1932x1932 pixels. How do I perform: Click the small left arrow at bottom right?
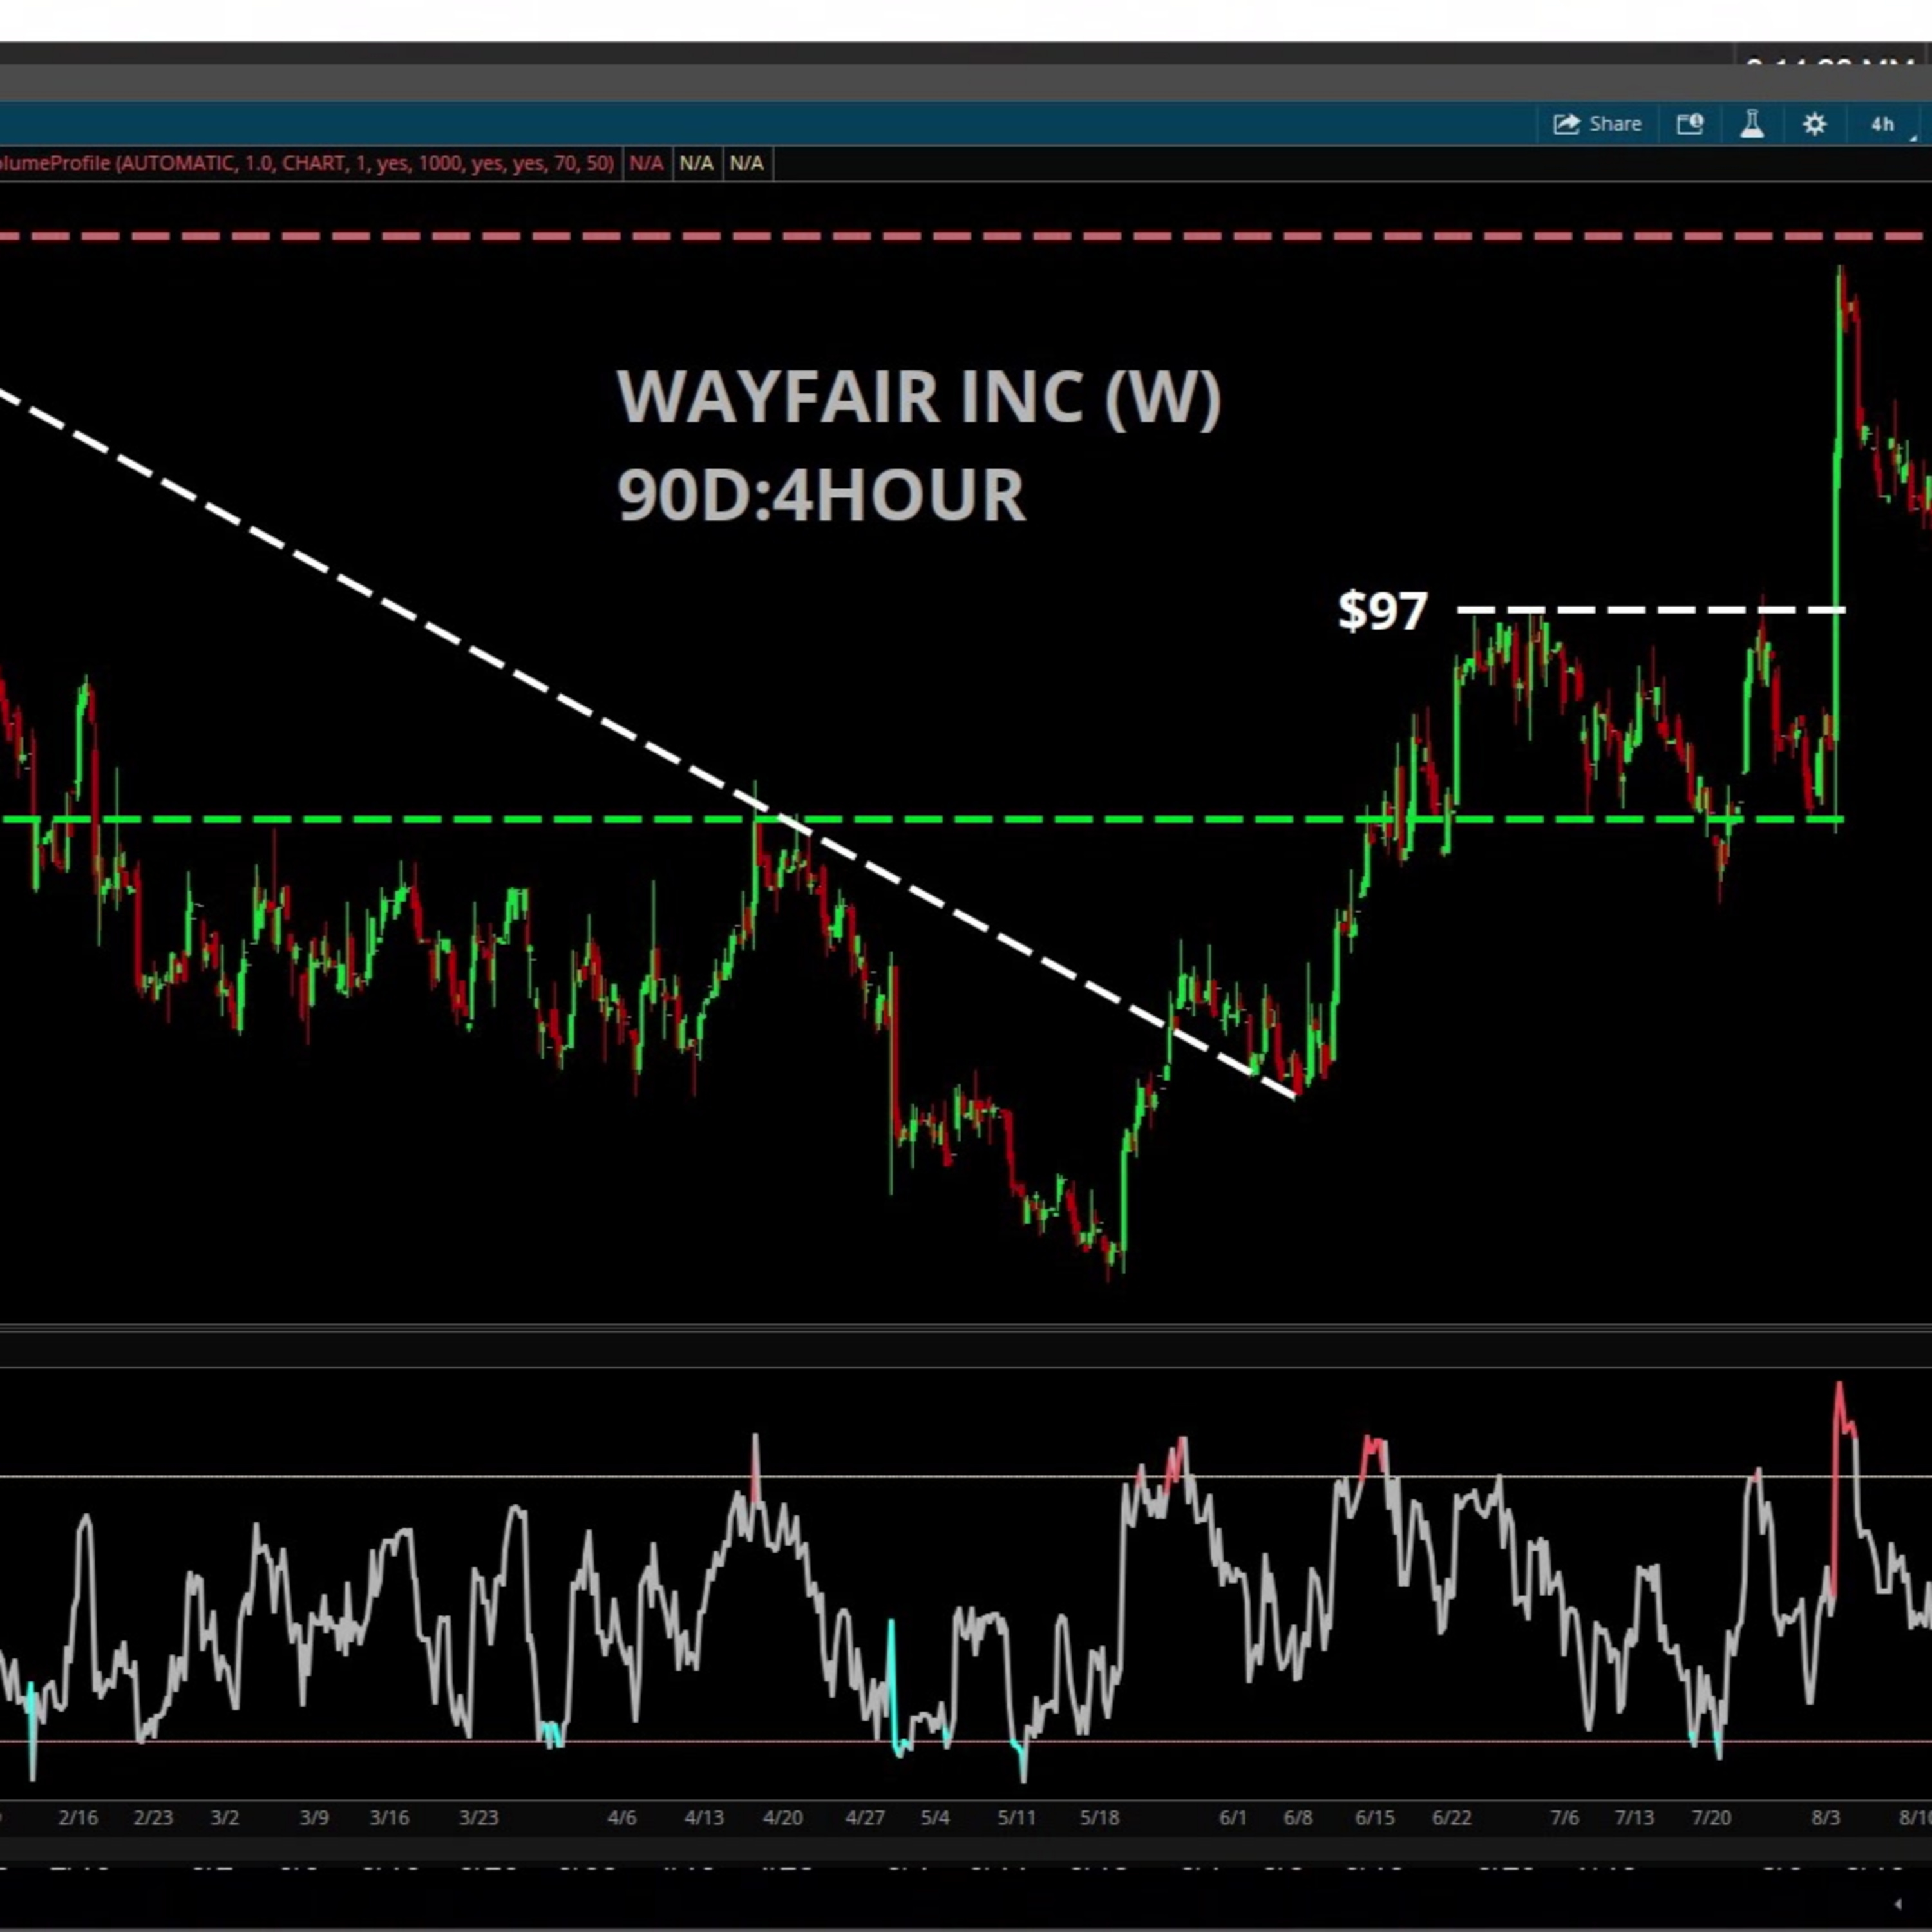(1898, 1904)
